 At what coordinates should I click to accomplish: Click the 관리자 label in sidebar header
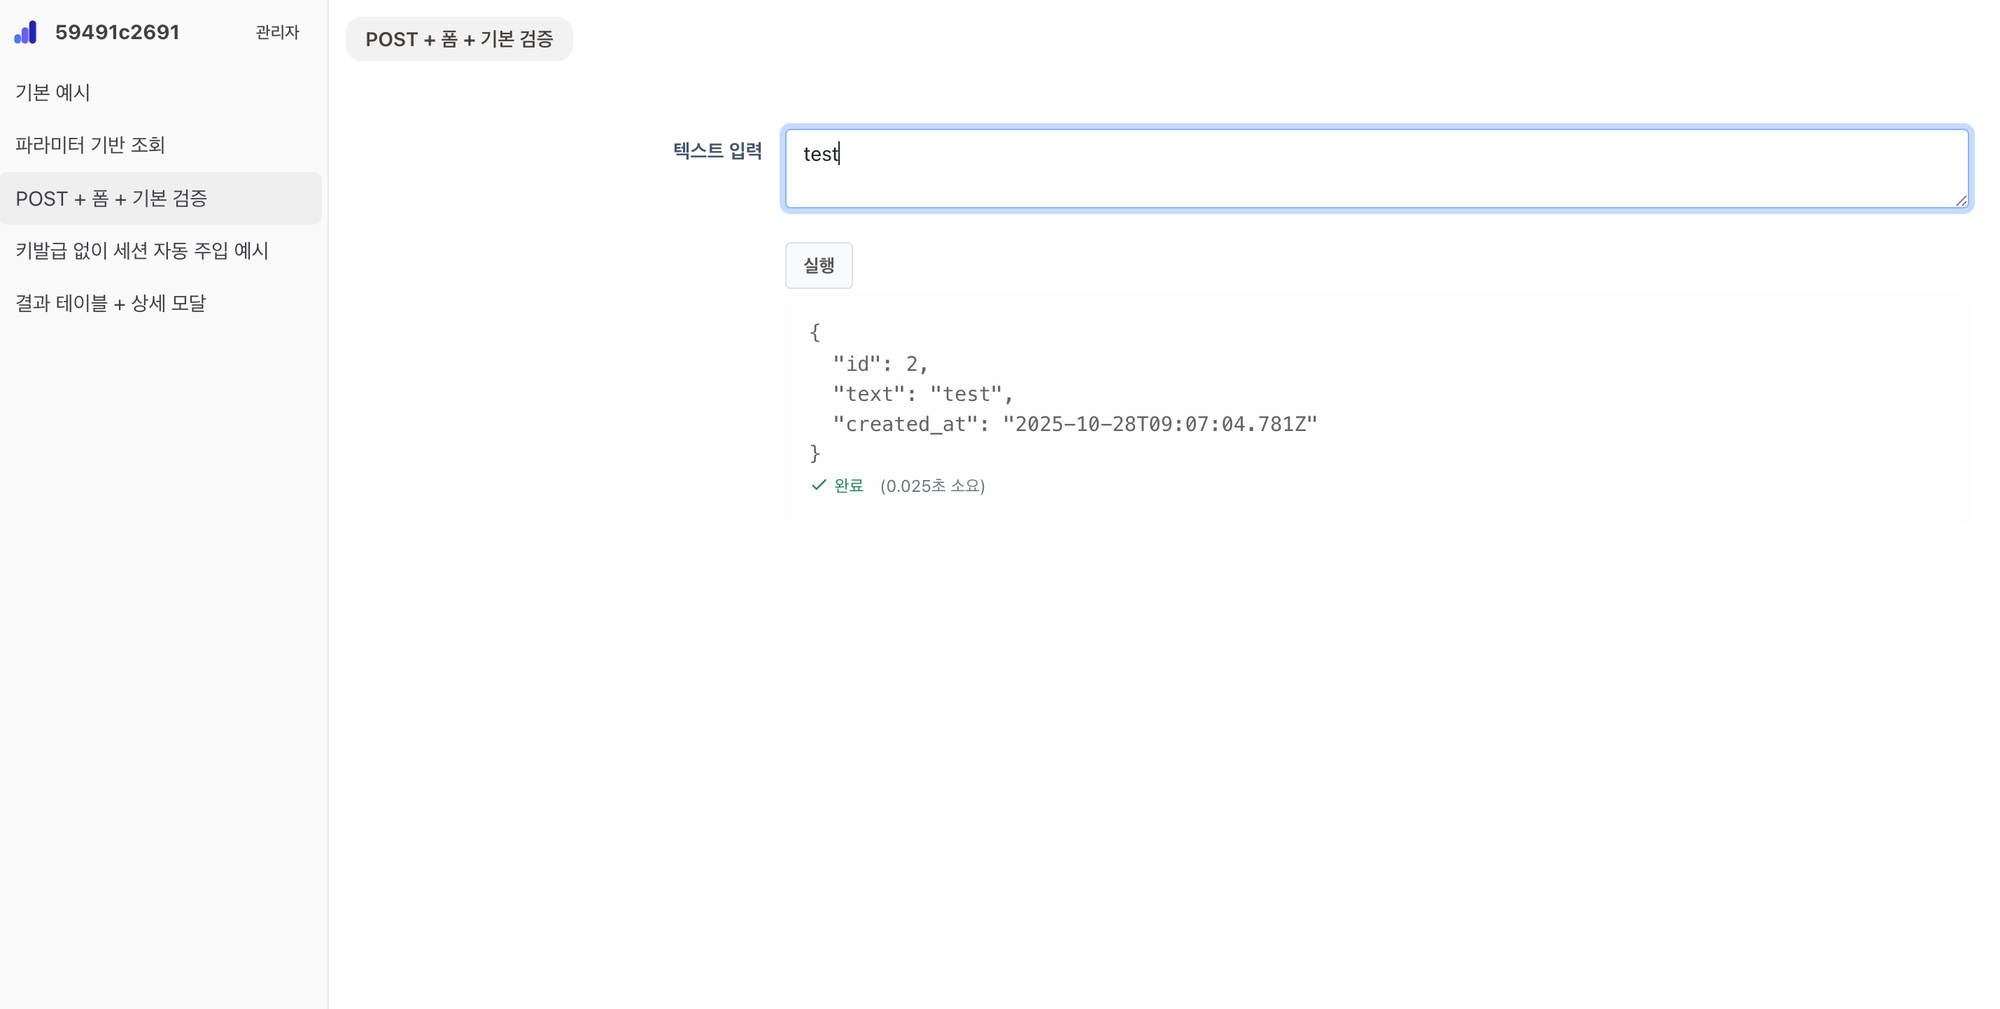tap(277, 33)
